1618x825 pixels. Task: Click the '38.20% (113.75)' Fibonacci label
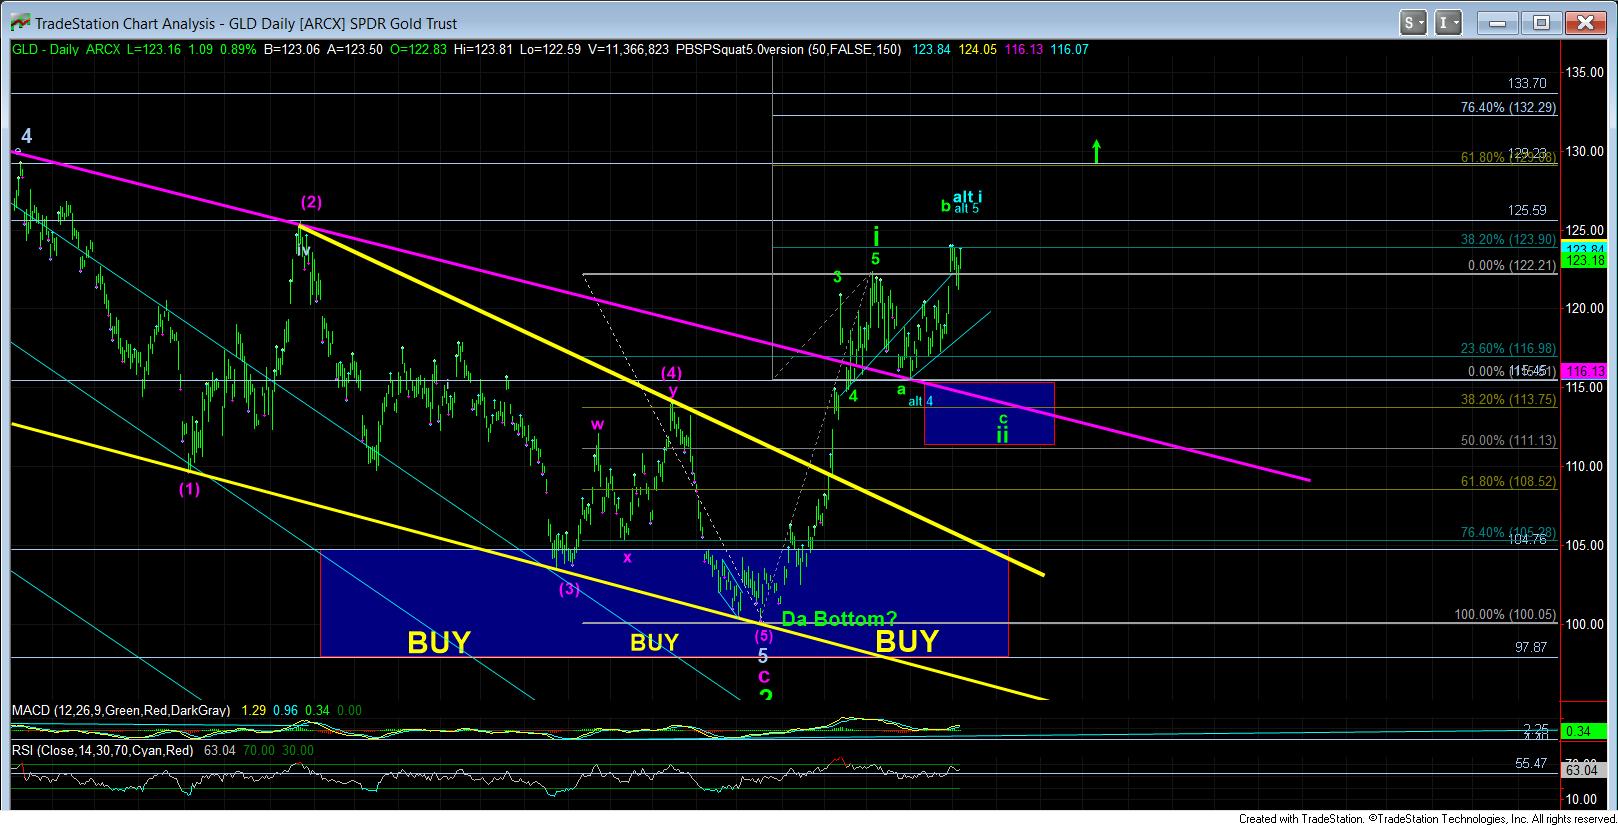(1508, 399)
